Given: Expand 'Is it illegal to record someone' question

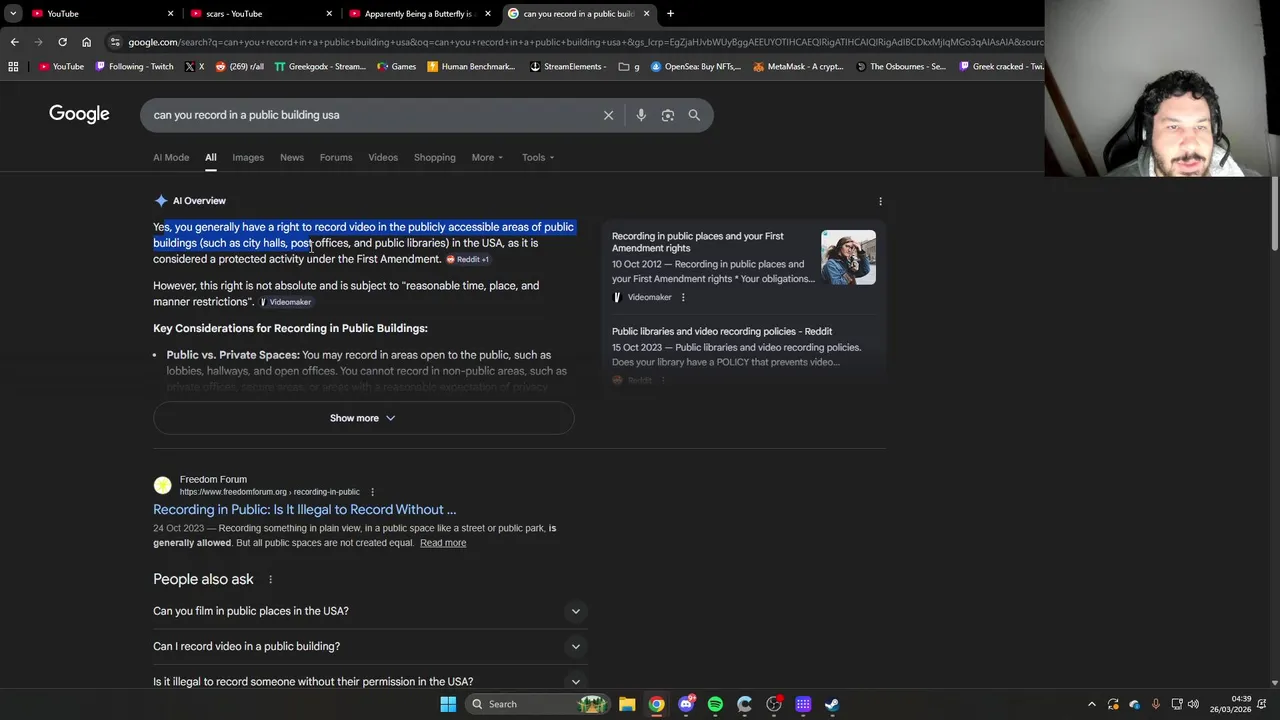Looking at the screenshot, I should 370,681.
